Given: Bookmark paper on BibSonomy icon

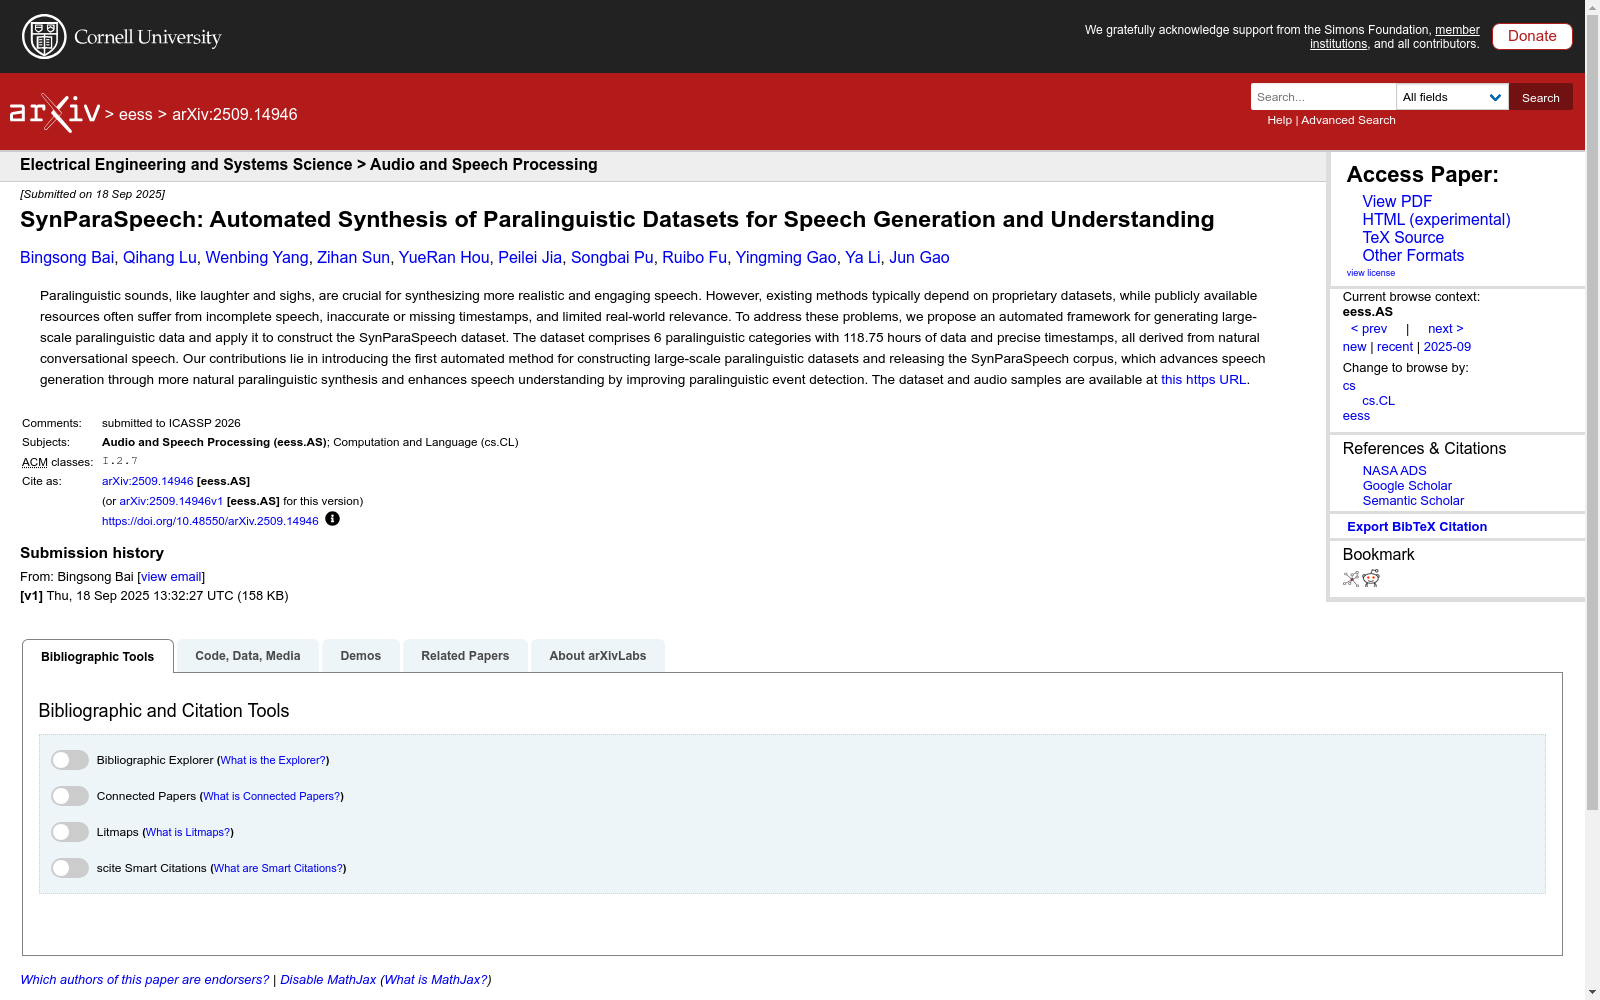Looking at the screenshot, I should [1351, 578].
